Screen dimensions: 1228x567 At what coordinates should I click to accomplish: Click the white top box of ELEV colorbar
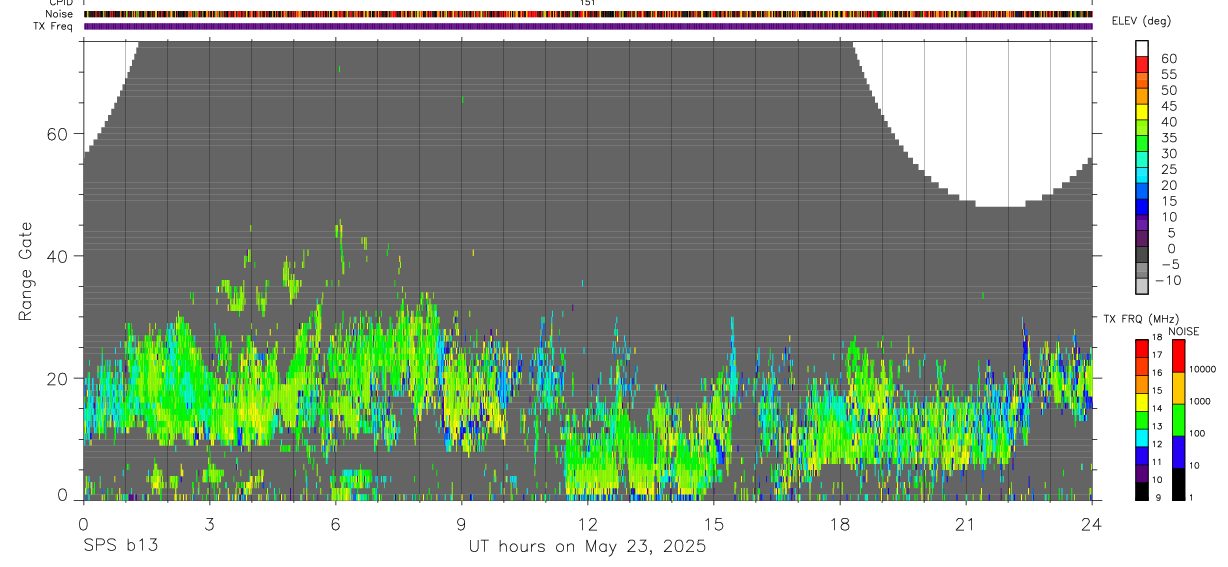1142,48
